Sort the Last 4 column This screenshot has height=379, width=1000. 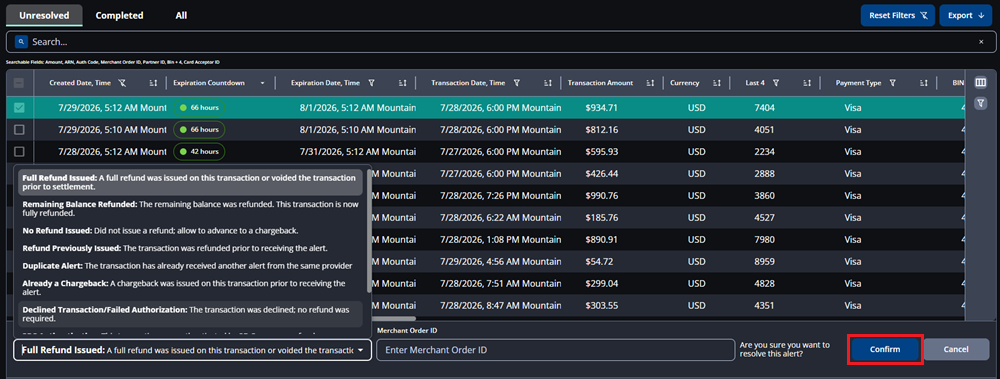[x=807, y=83]
